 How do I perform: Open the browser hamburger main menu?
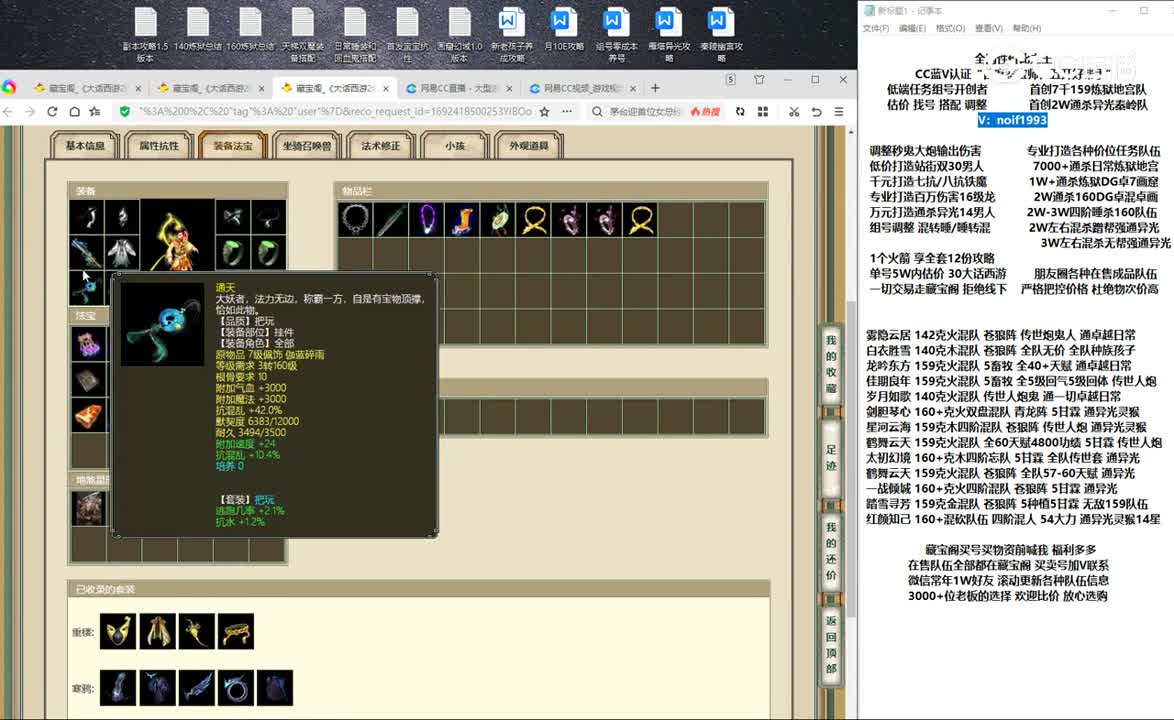click(x=839, y=112)
